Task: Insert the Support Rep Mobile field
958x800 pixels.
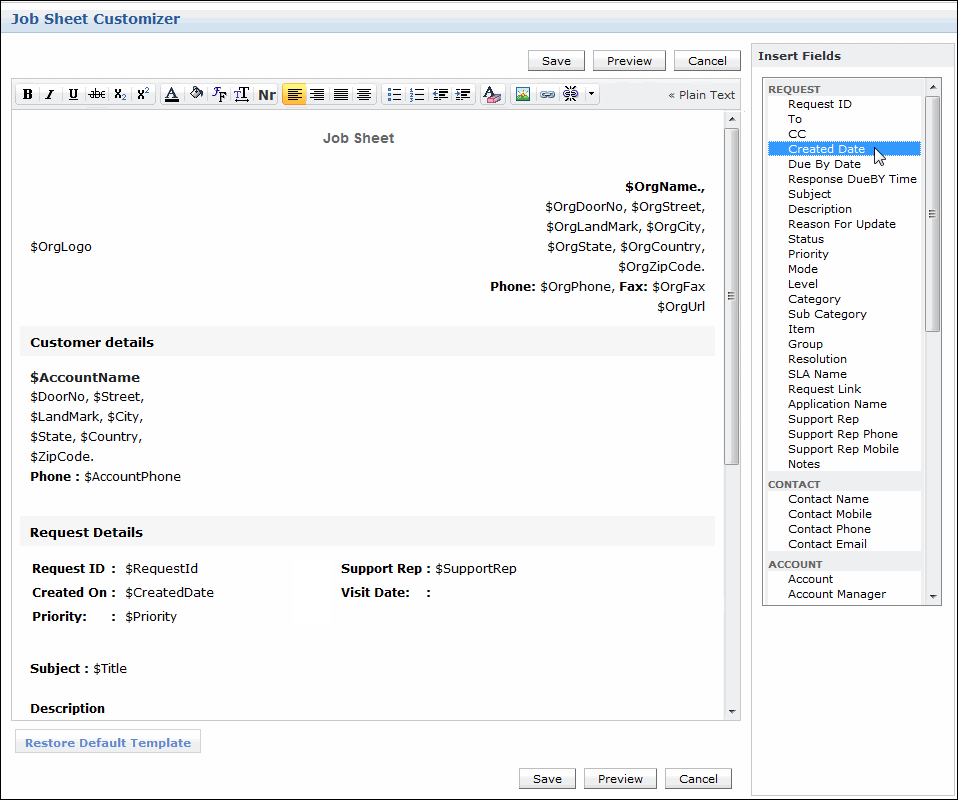Action: tap(843, 449)
